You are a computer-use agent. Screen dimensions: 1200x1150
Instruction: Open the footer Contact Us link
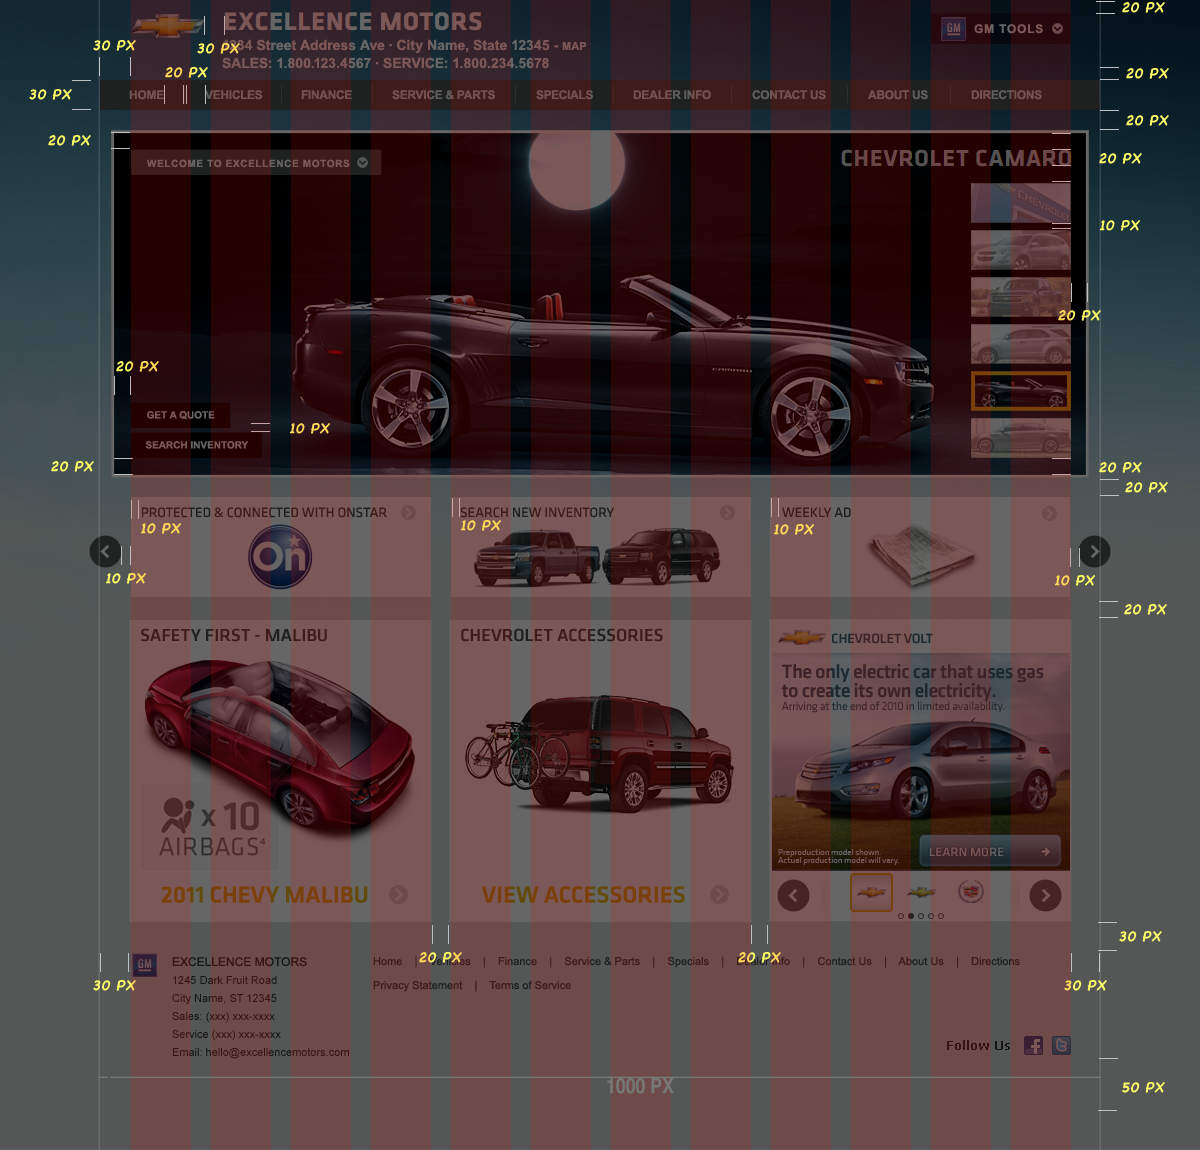tap(844, 961)
